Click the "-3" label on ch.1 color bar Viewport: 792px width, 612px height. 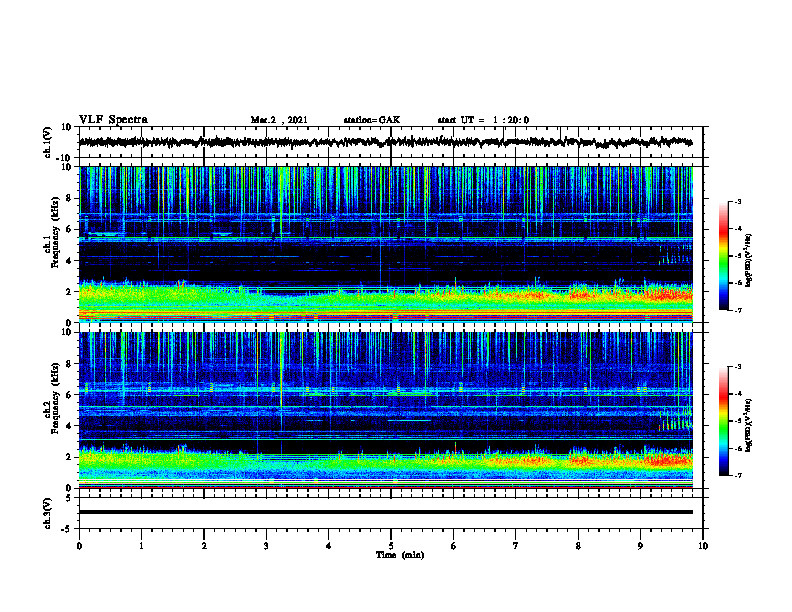(x=737, y=202)
